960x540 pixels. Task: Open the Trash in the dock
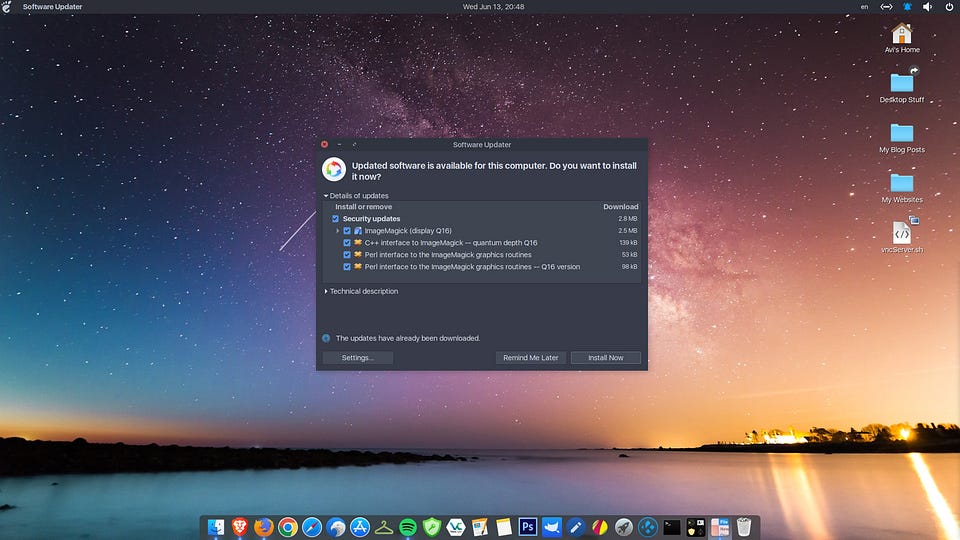coord(744,526)
